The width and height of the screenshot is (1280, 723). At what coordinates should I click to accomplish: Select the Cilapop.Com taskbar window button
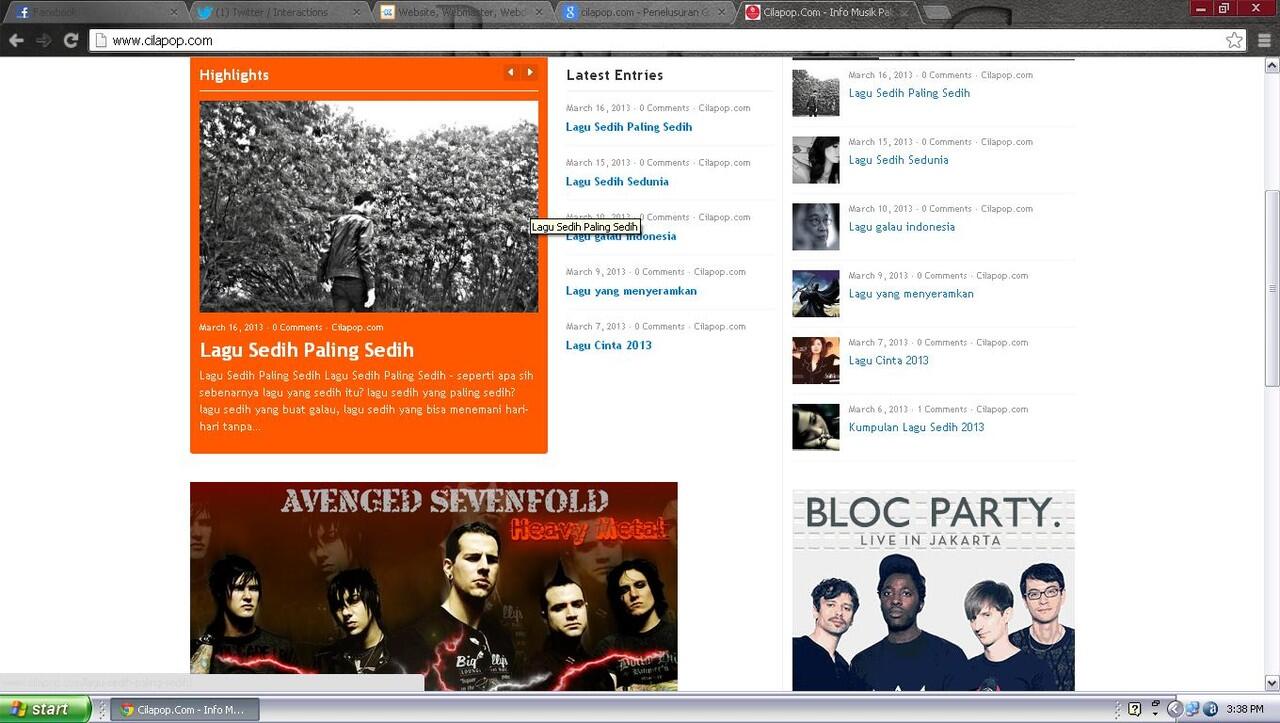click(x=184, y=709)
